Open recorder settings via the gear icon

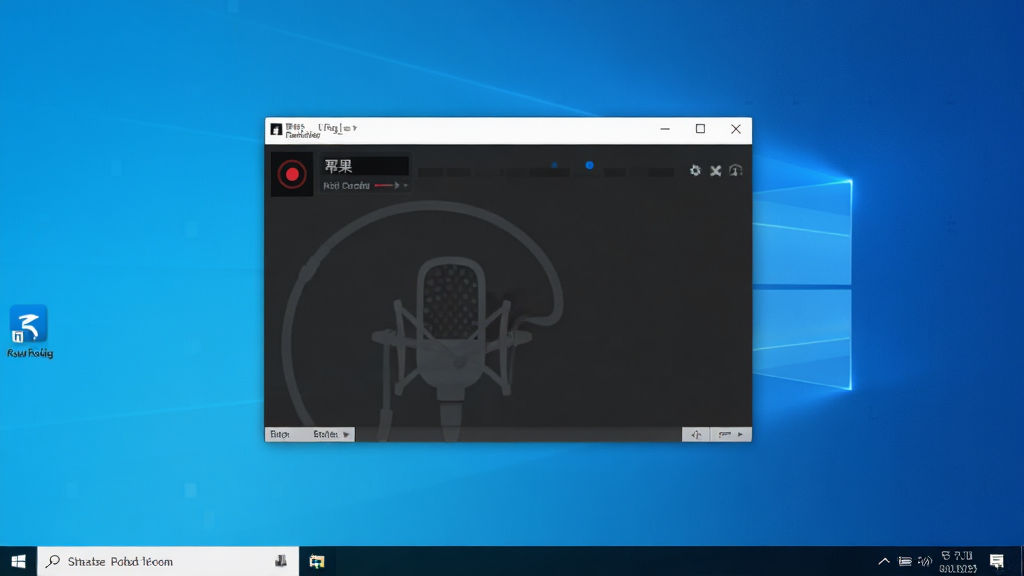[695, 170]
